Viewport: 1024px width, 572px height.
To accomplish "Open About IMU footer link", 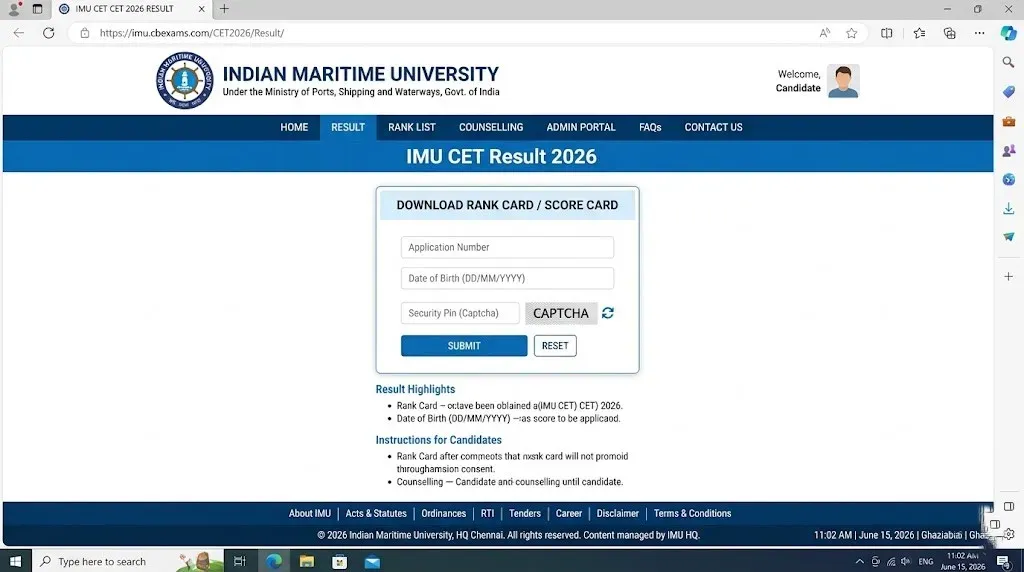I will 310,513.
